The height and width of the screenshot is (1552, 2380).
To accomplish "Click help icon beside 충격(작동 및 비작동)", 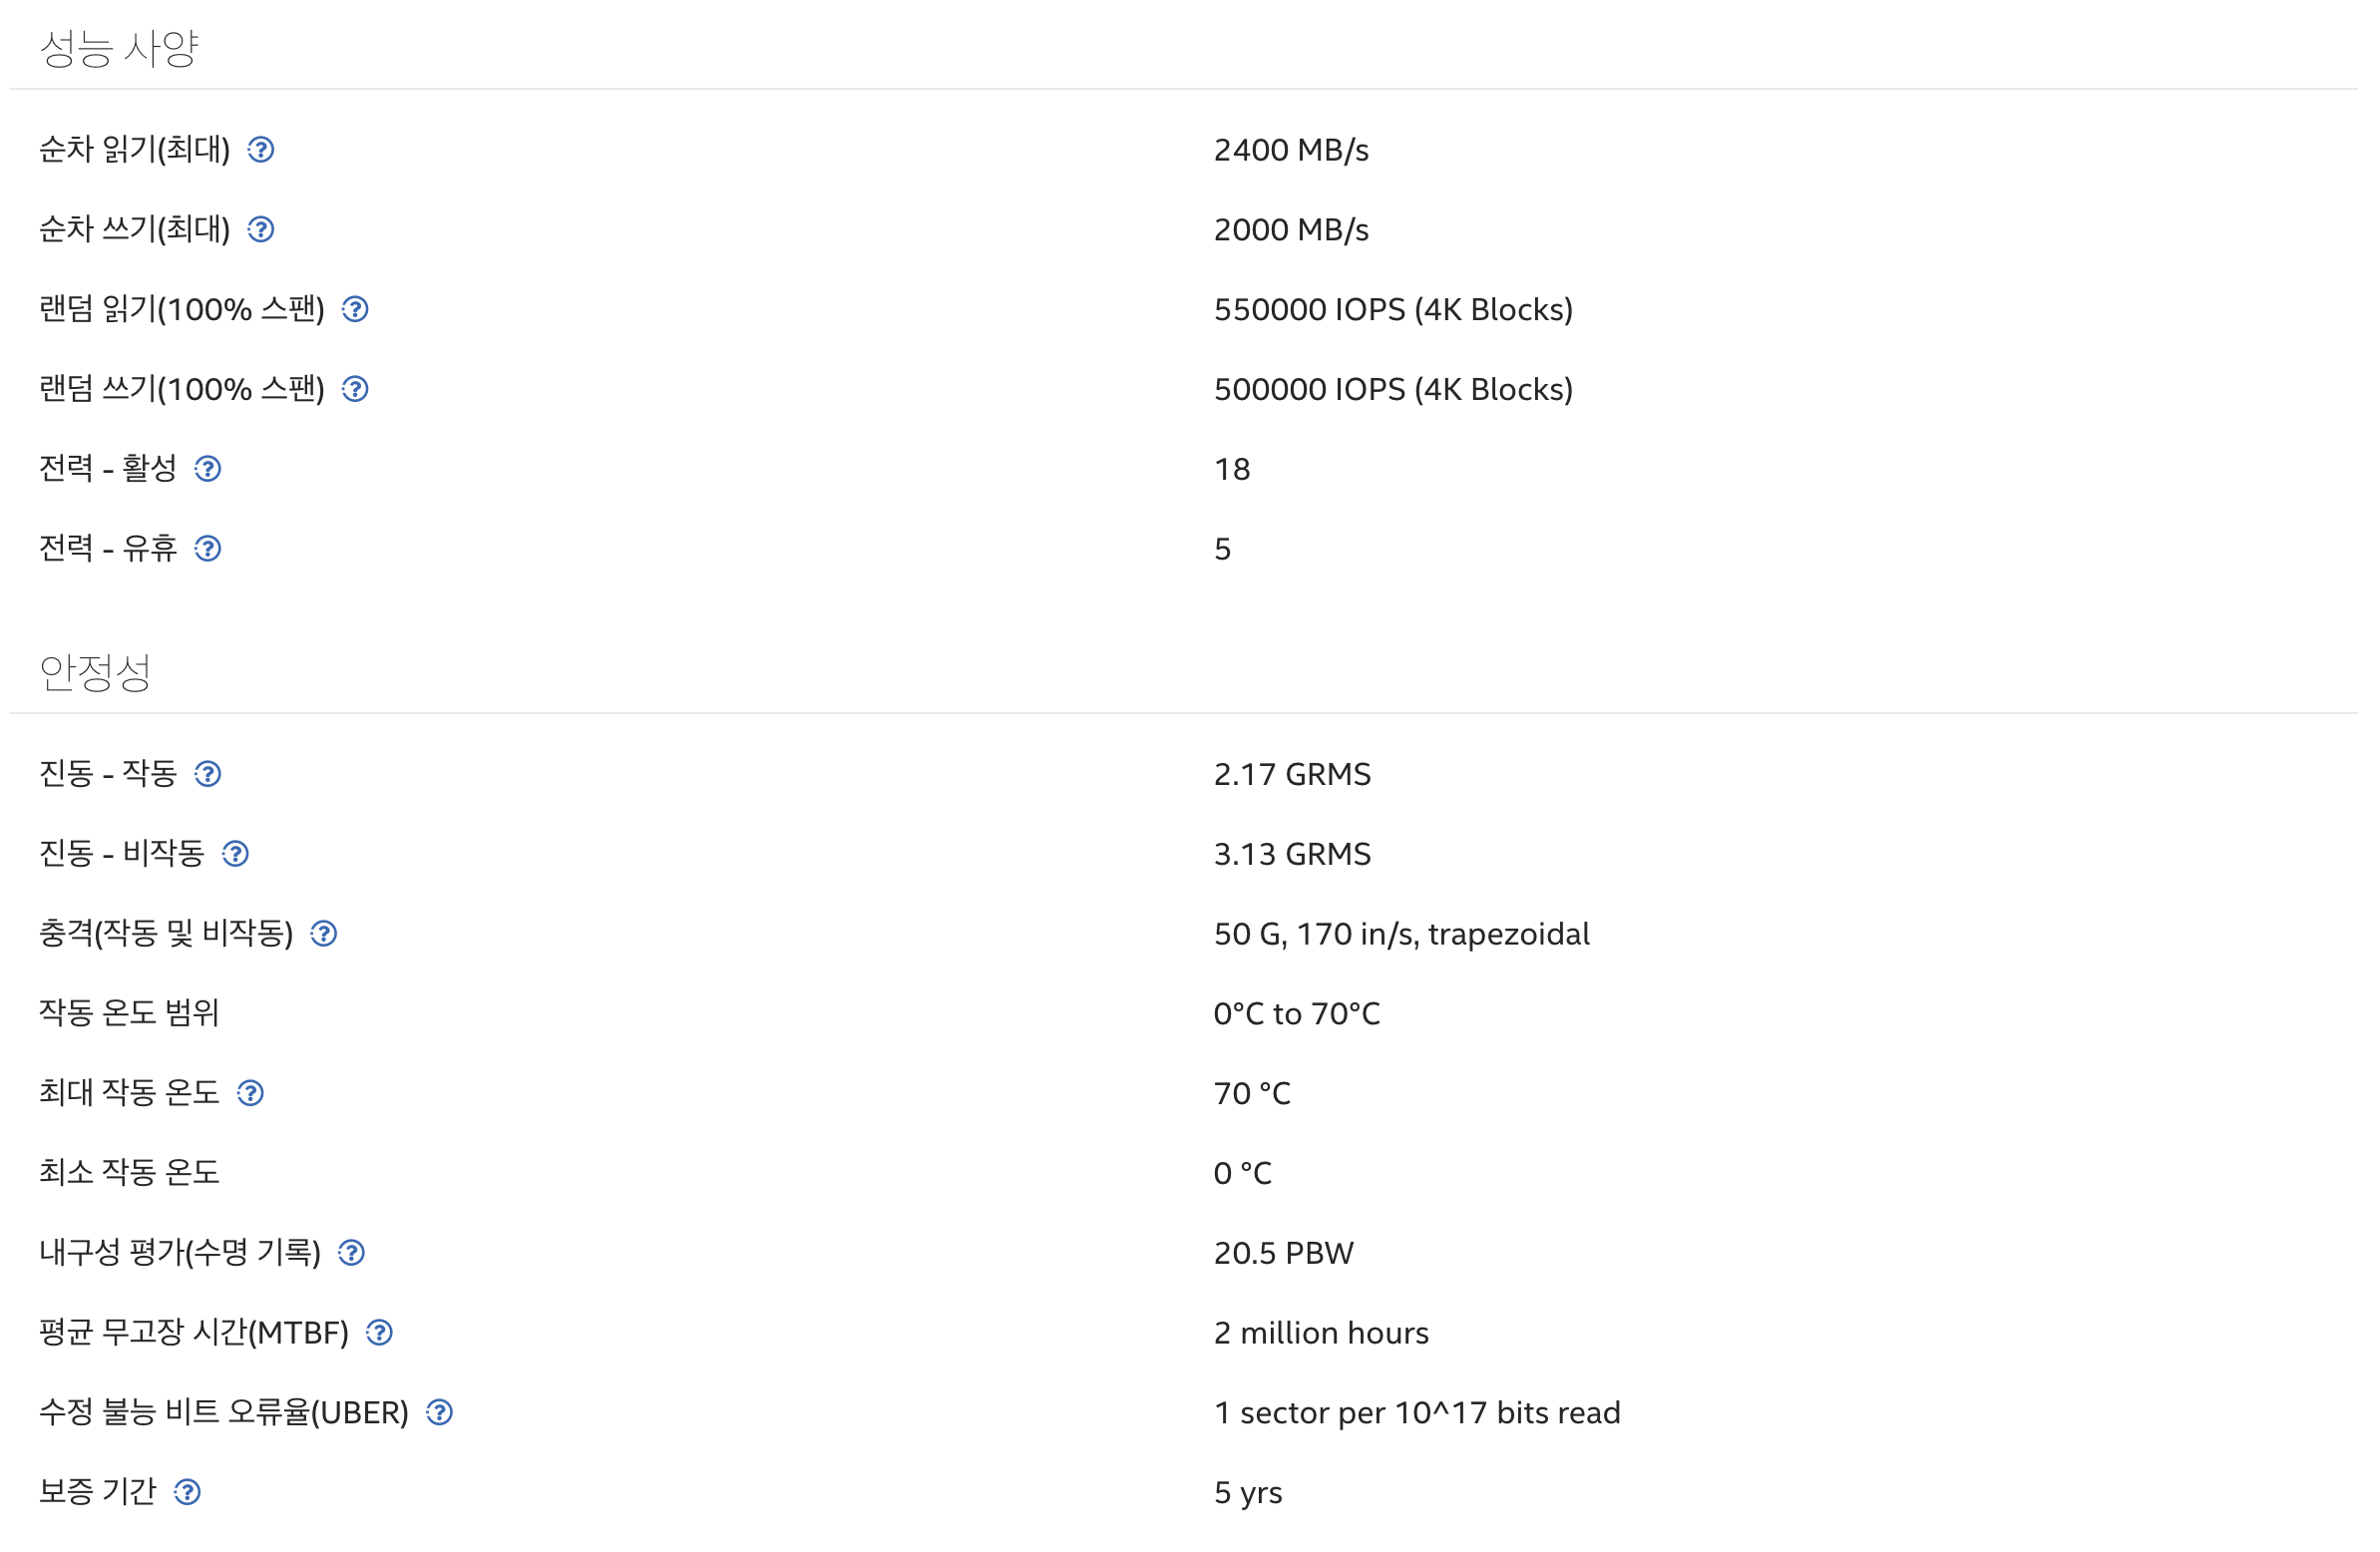I will [x=324, y=934].
